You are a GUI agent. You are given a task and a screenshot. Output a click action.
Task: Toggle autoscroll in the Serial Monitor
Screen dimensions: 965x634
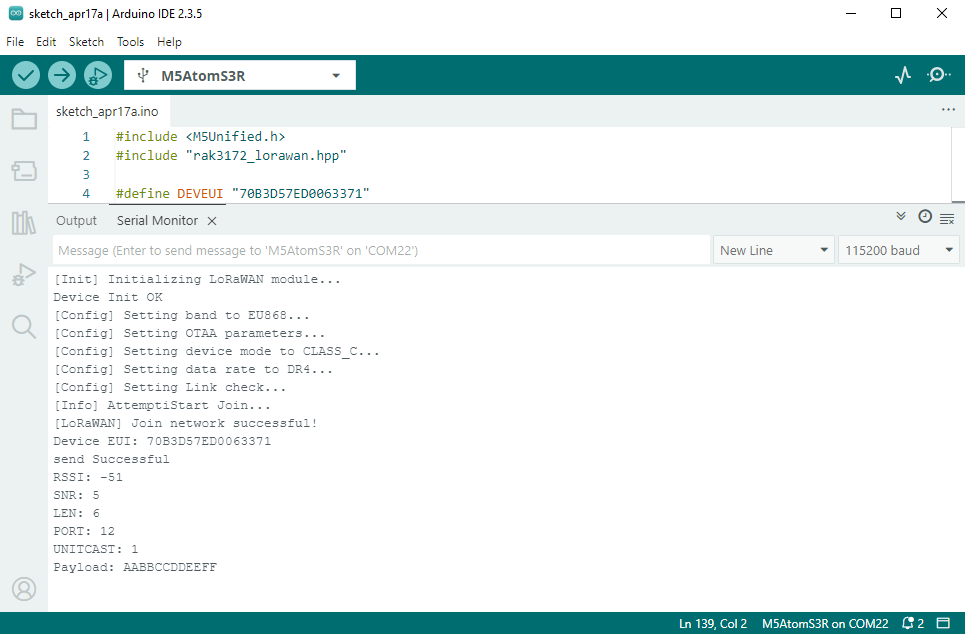pos(901,216)
